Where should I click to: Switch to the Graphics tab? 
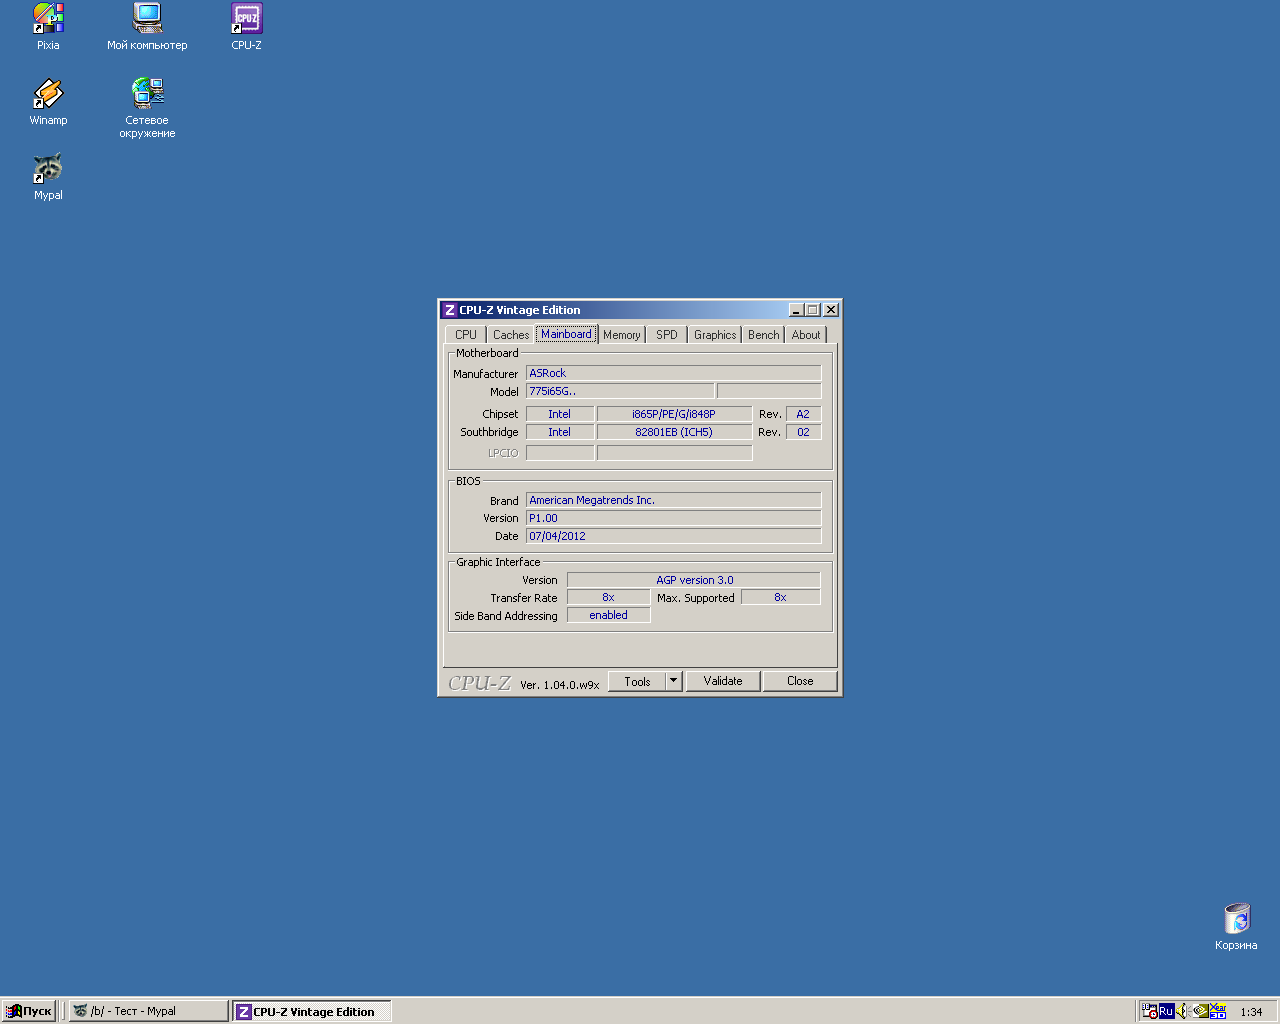[715, 335]
